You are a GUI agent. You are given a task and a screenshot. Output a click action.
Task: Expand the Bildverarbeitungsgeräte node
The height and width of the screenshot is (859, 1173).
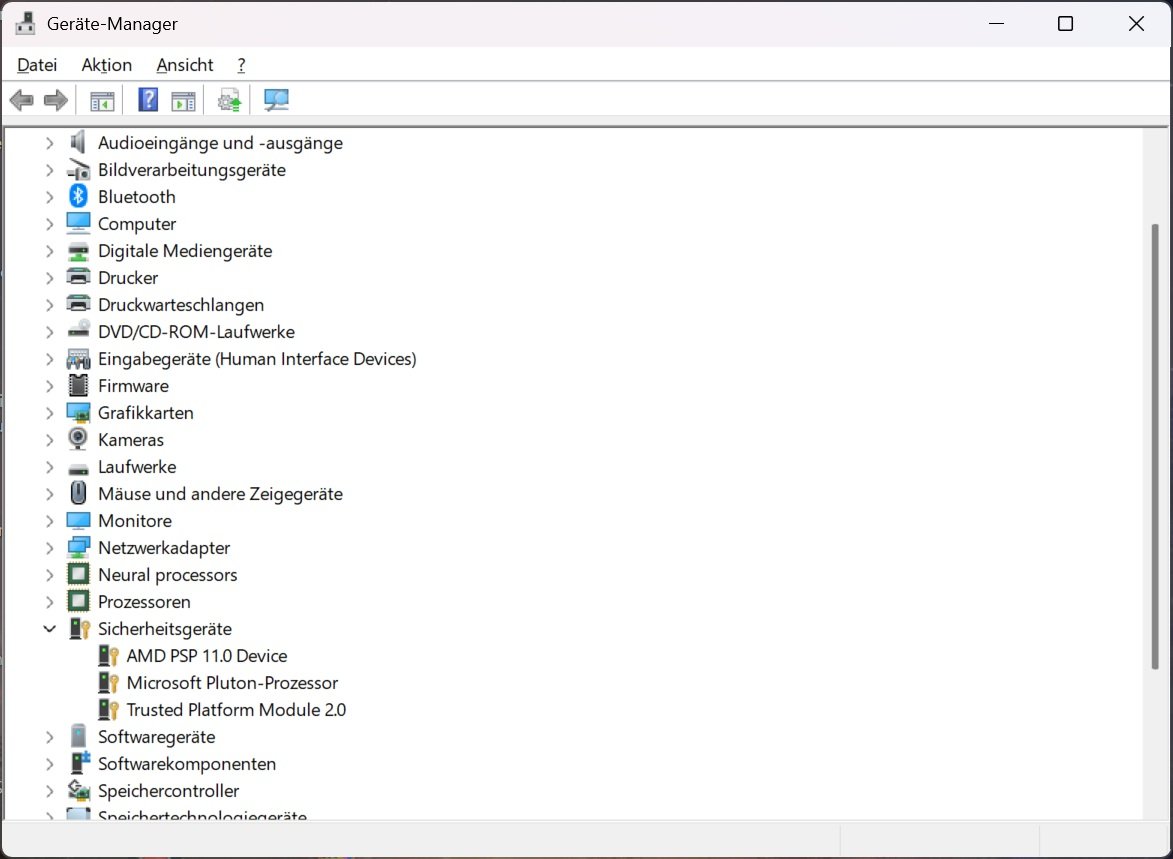[x=49, y=170]
